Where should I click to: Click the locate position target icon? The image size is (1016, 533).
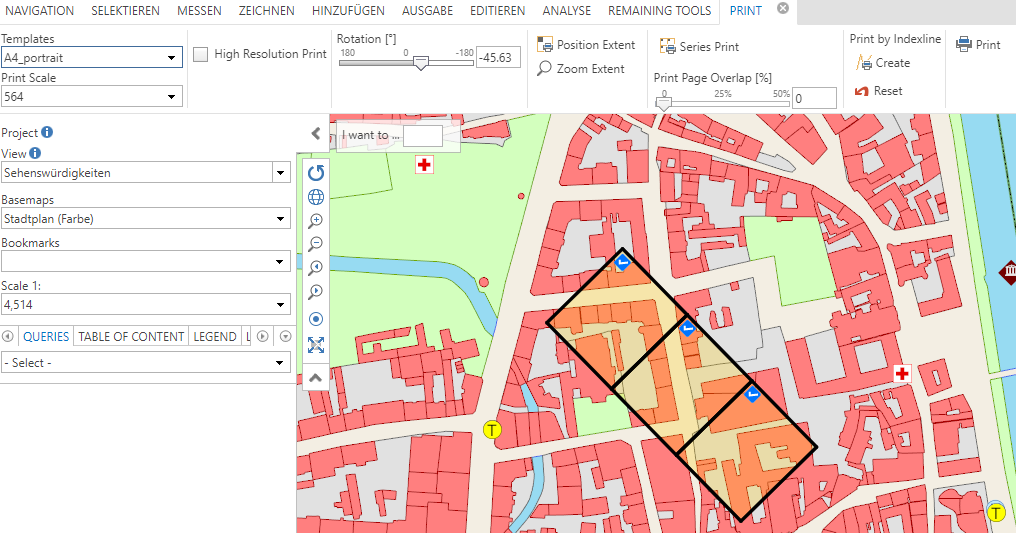[316, 319]
